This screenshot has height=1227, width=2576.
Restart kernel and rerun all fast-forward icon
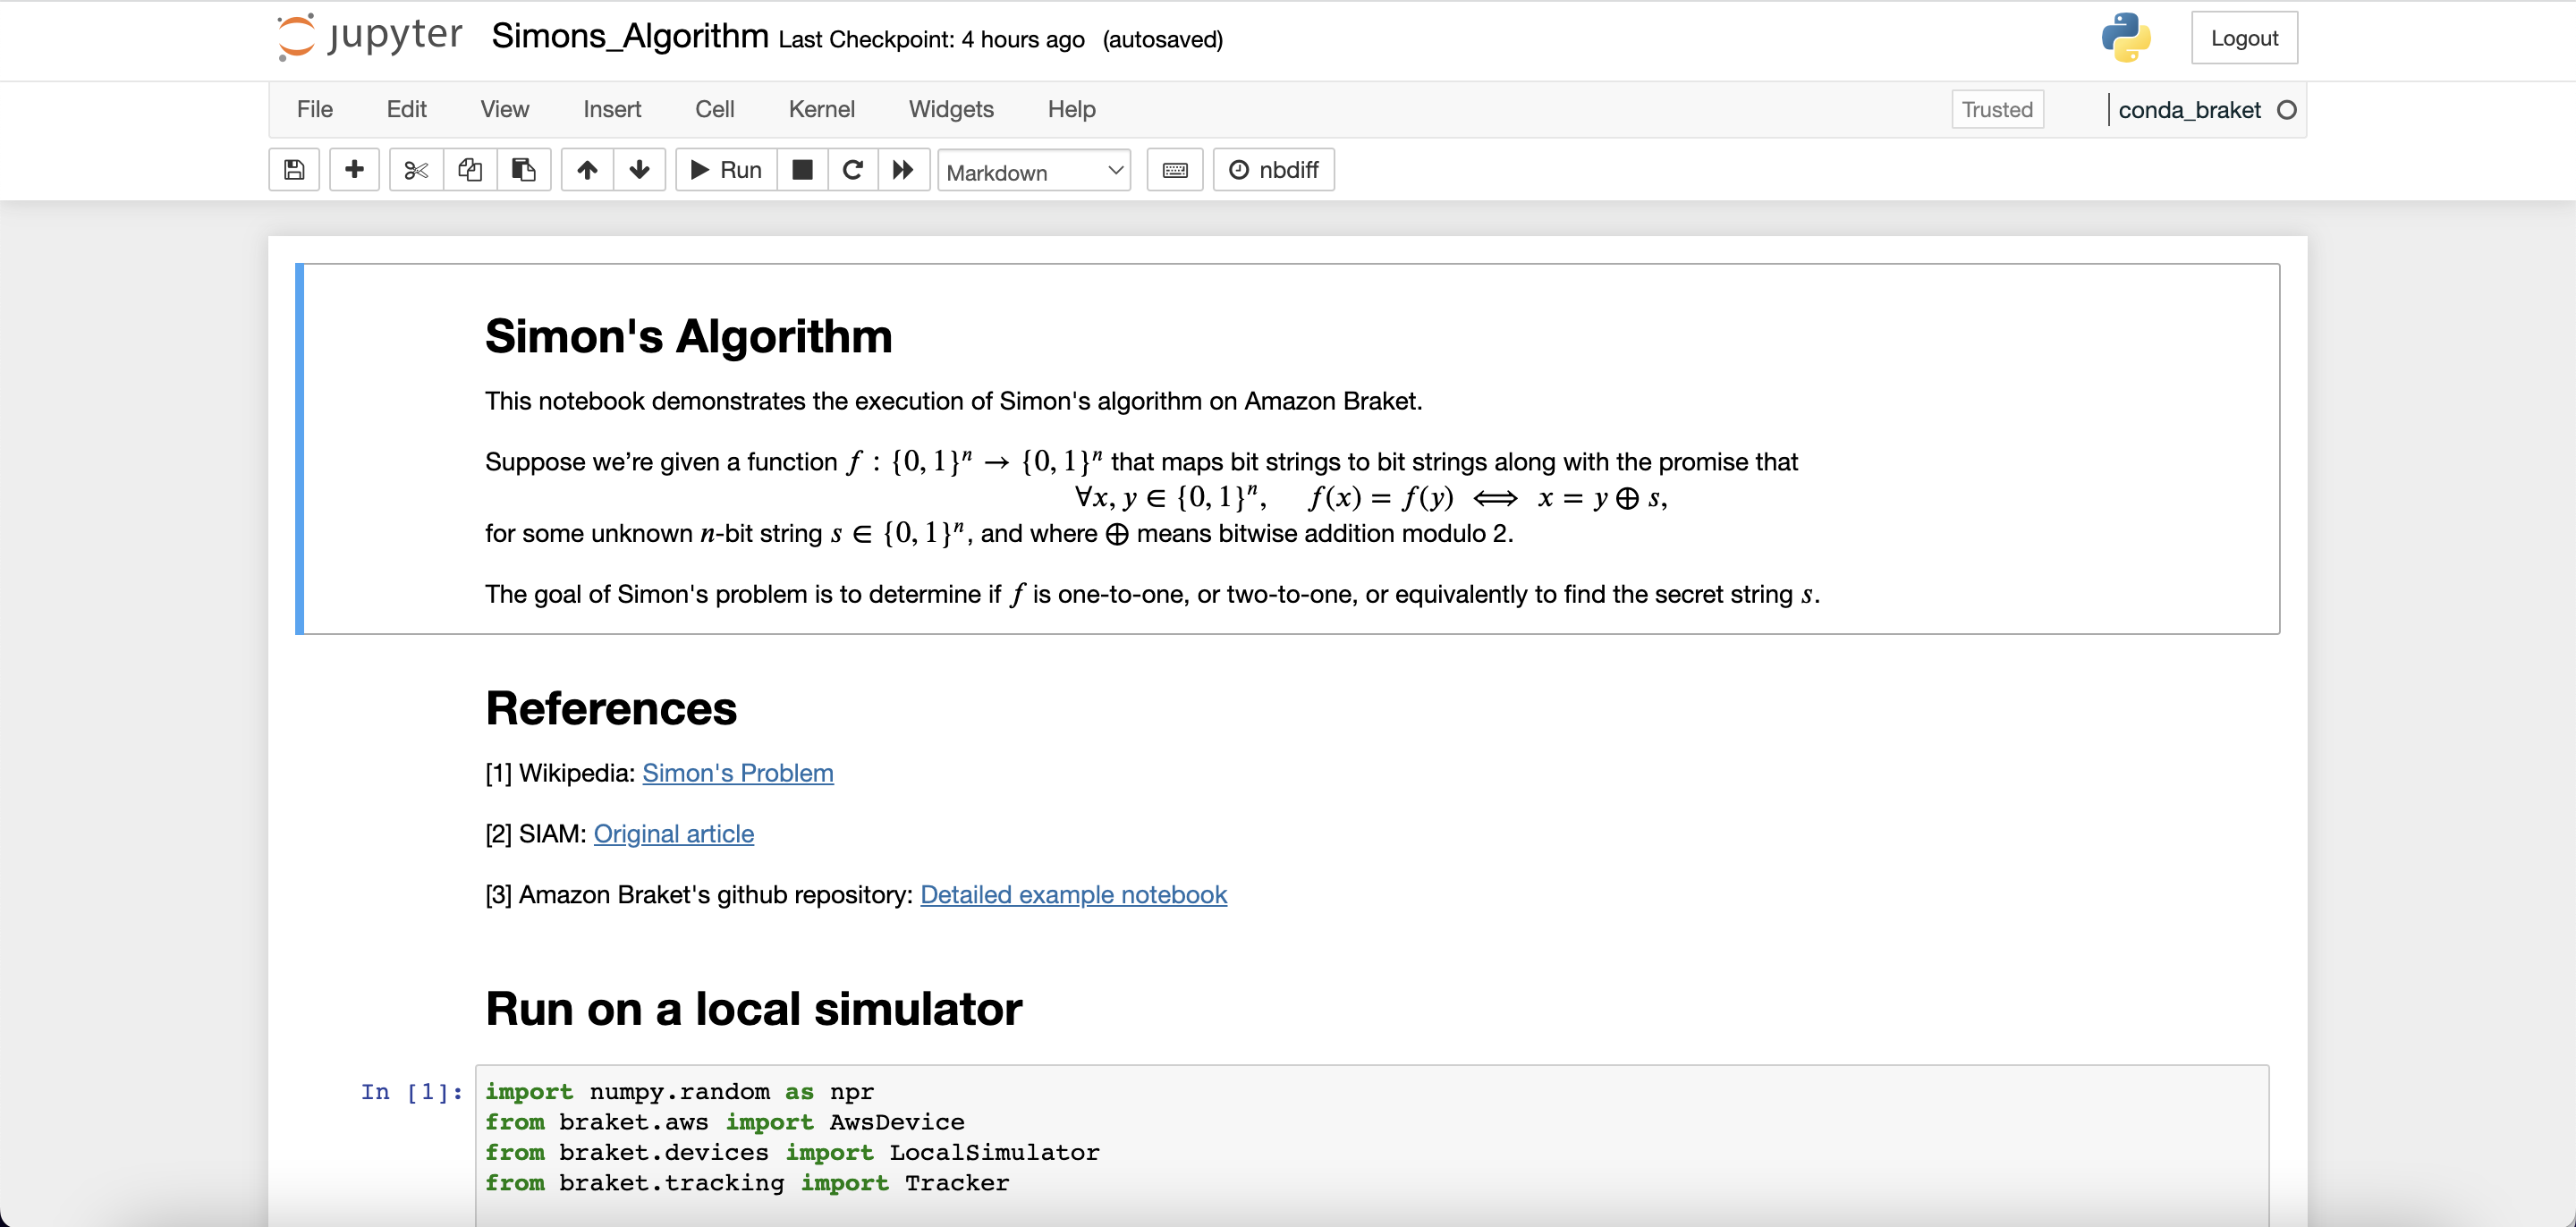[903, 170]
